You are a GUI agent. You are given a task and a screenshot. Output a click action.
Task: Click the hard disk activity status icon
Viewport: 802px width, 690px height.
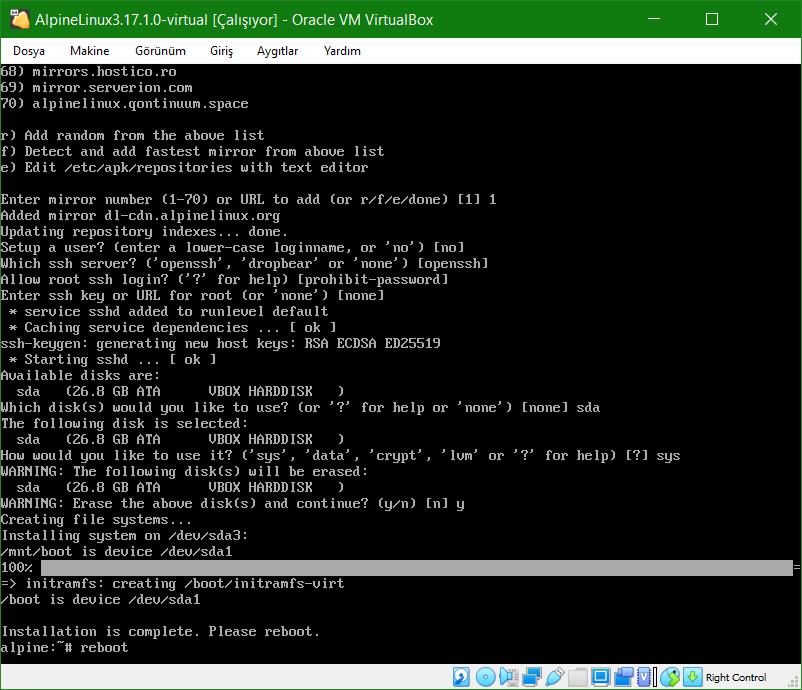pyautogui.click(x=461, y=677)
